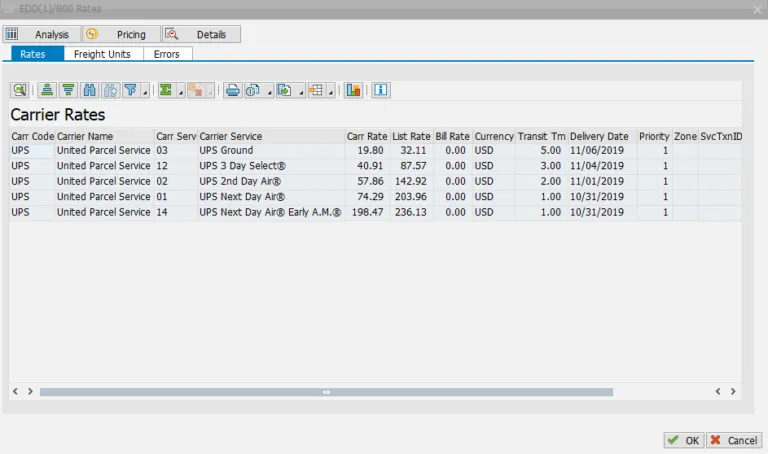Click the Find Next binoculars icon
Image resolution: width=768 pixels, height=454 pixels.
pyautogui.click(x=111, y=90)
